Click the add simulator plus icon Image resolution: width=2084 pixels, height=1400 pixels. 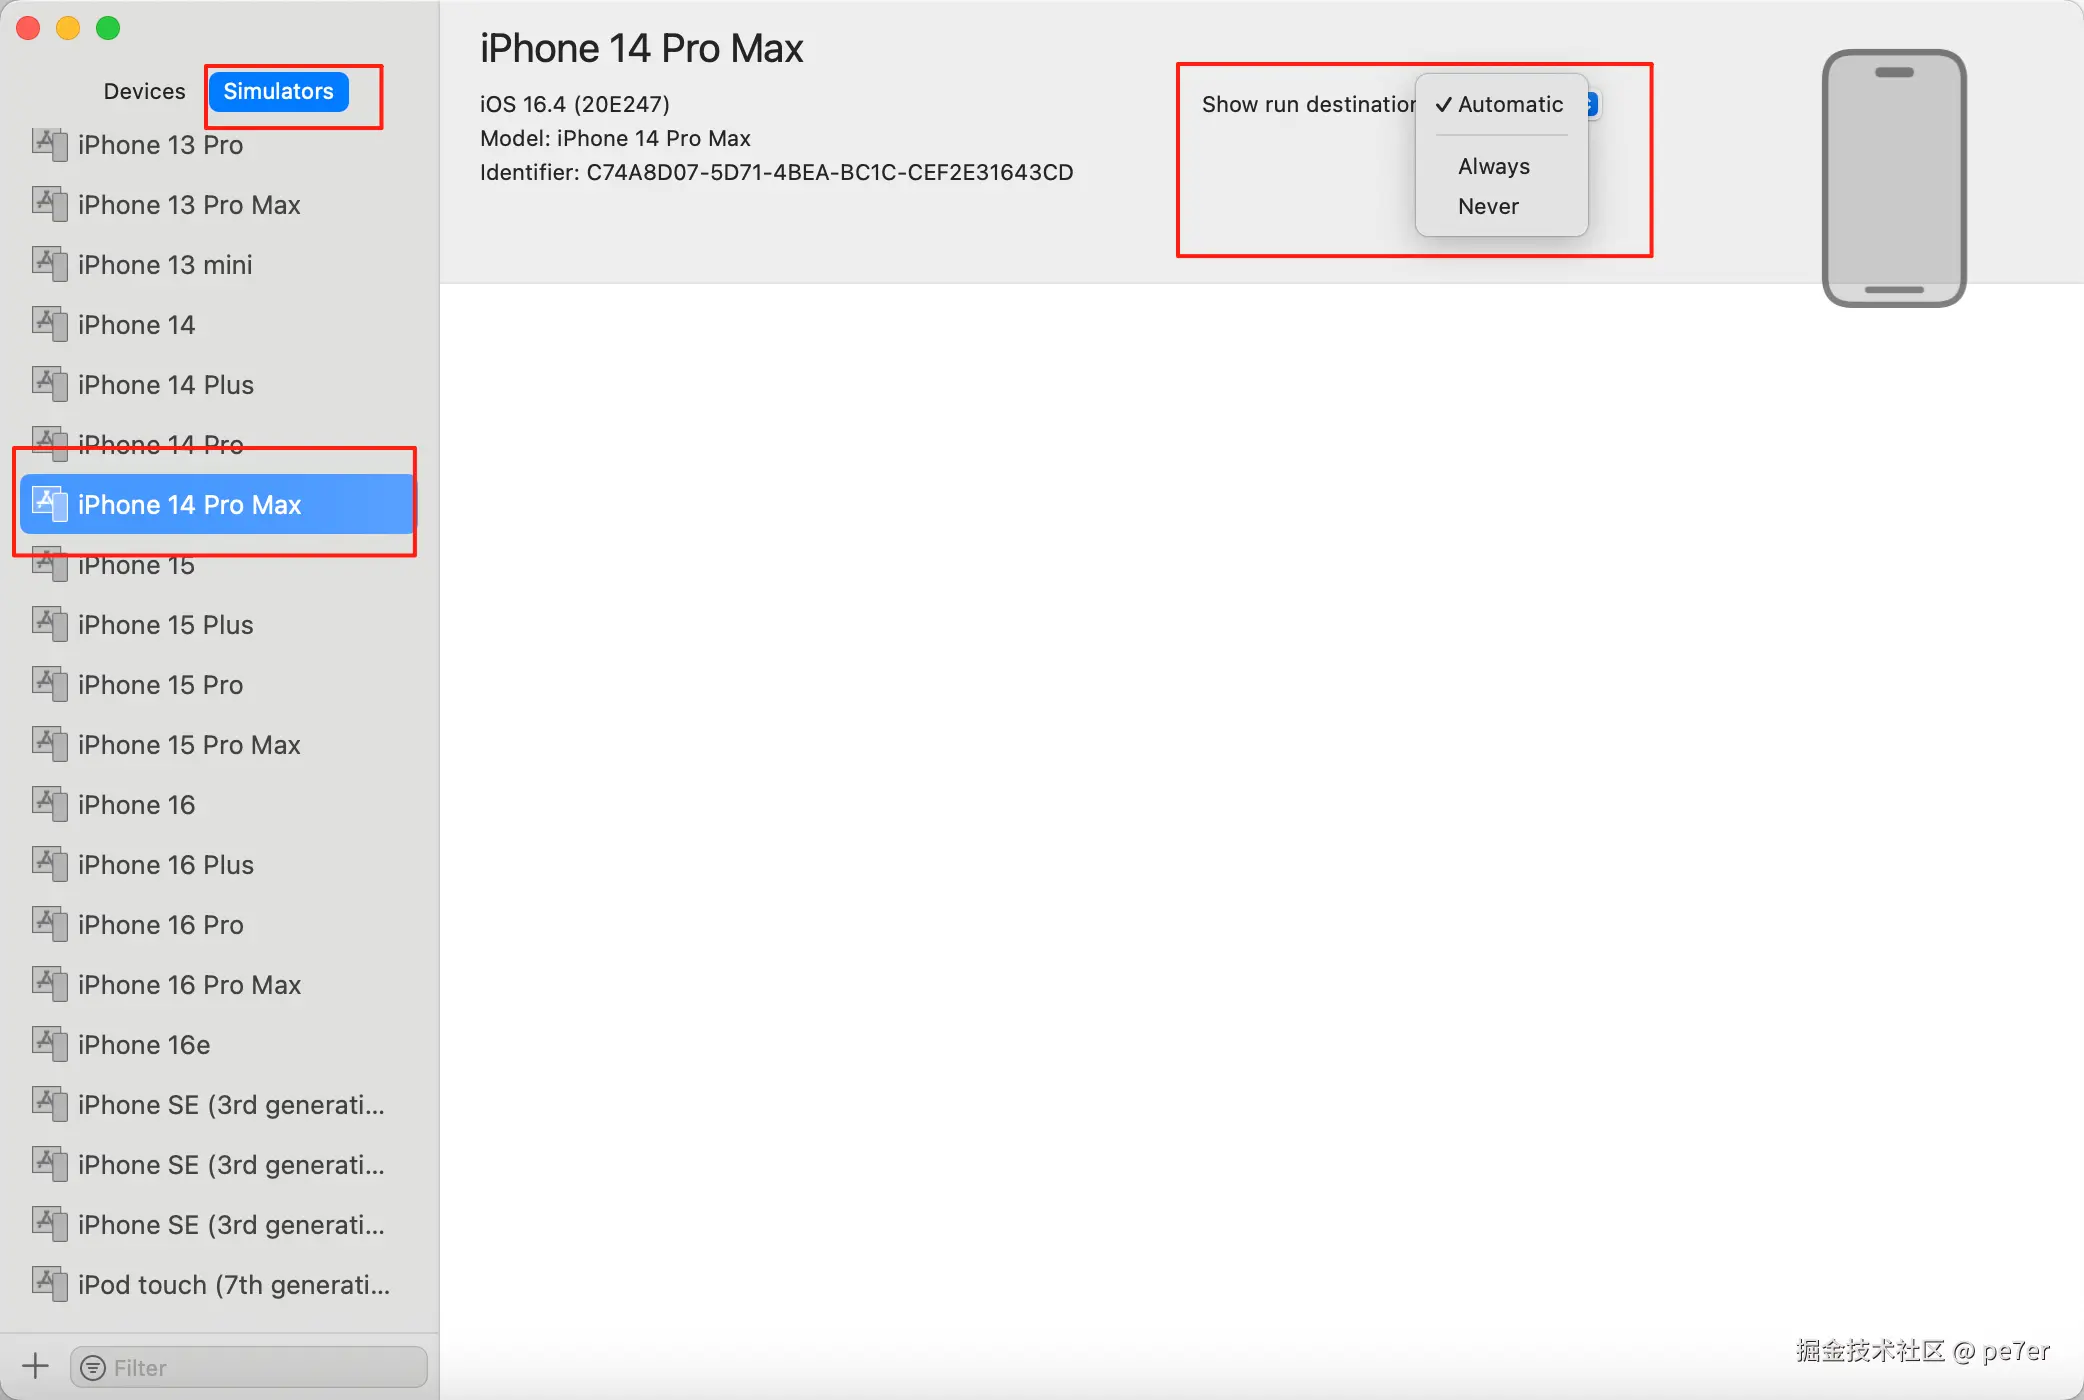coord(34,1365)
